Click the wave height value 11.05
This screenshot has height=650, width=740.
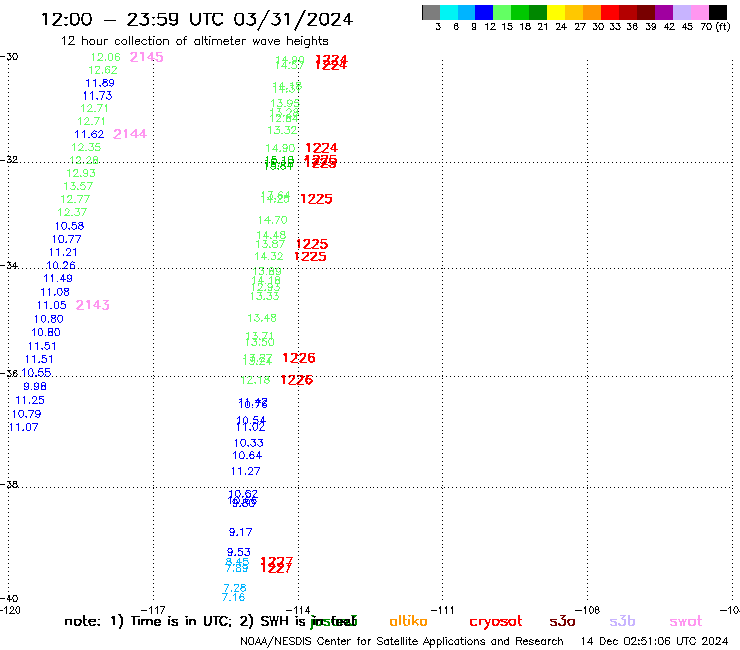(x=51, y=305)
